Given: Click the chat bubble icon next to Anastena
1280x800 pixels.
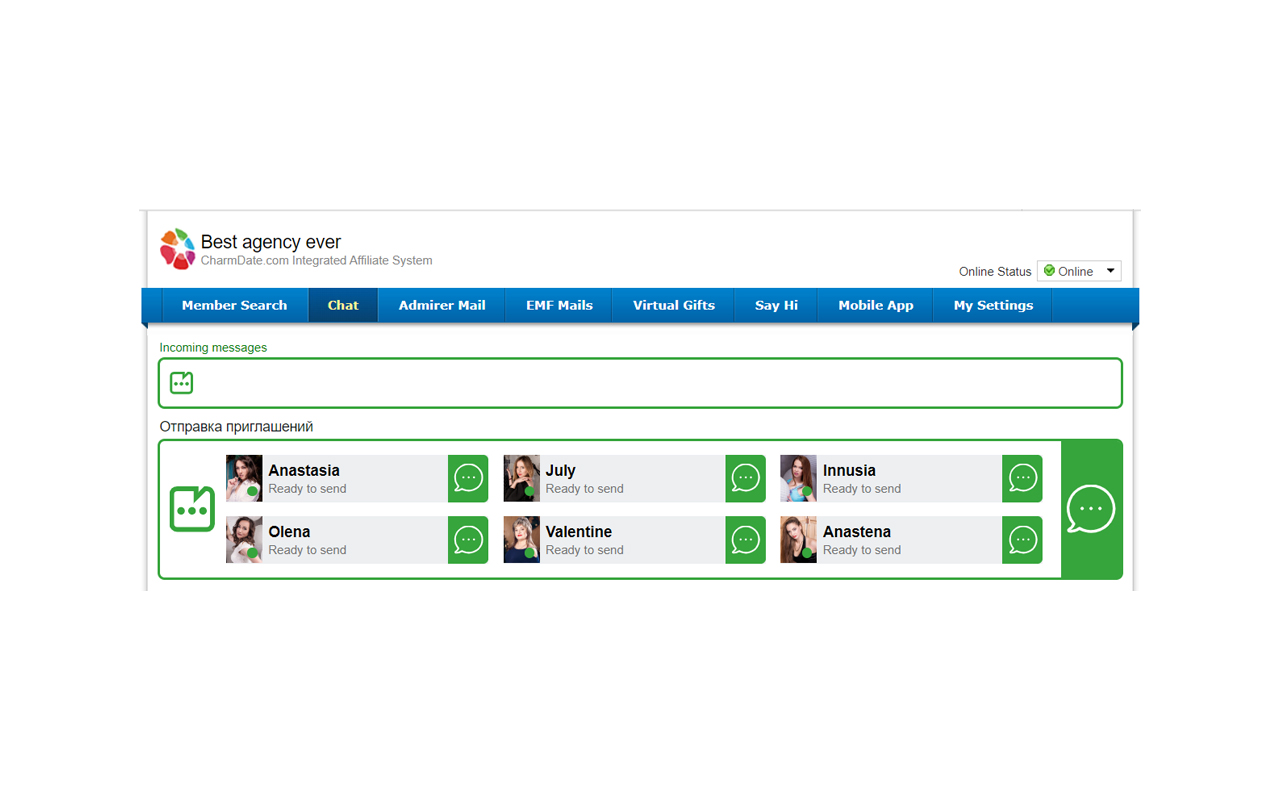Looking at the screenshot, I should click(x=1022, y=540).
